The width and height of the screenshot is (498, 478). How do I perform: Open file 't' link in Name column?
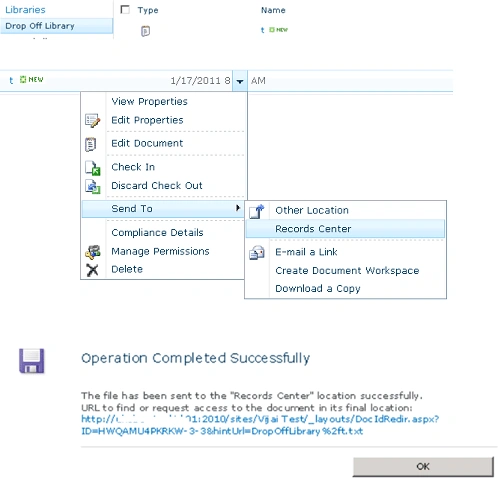pyautogui.click(x=262, y=30)
